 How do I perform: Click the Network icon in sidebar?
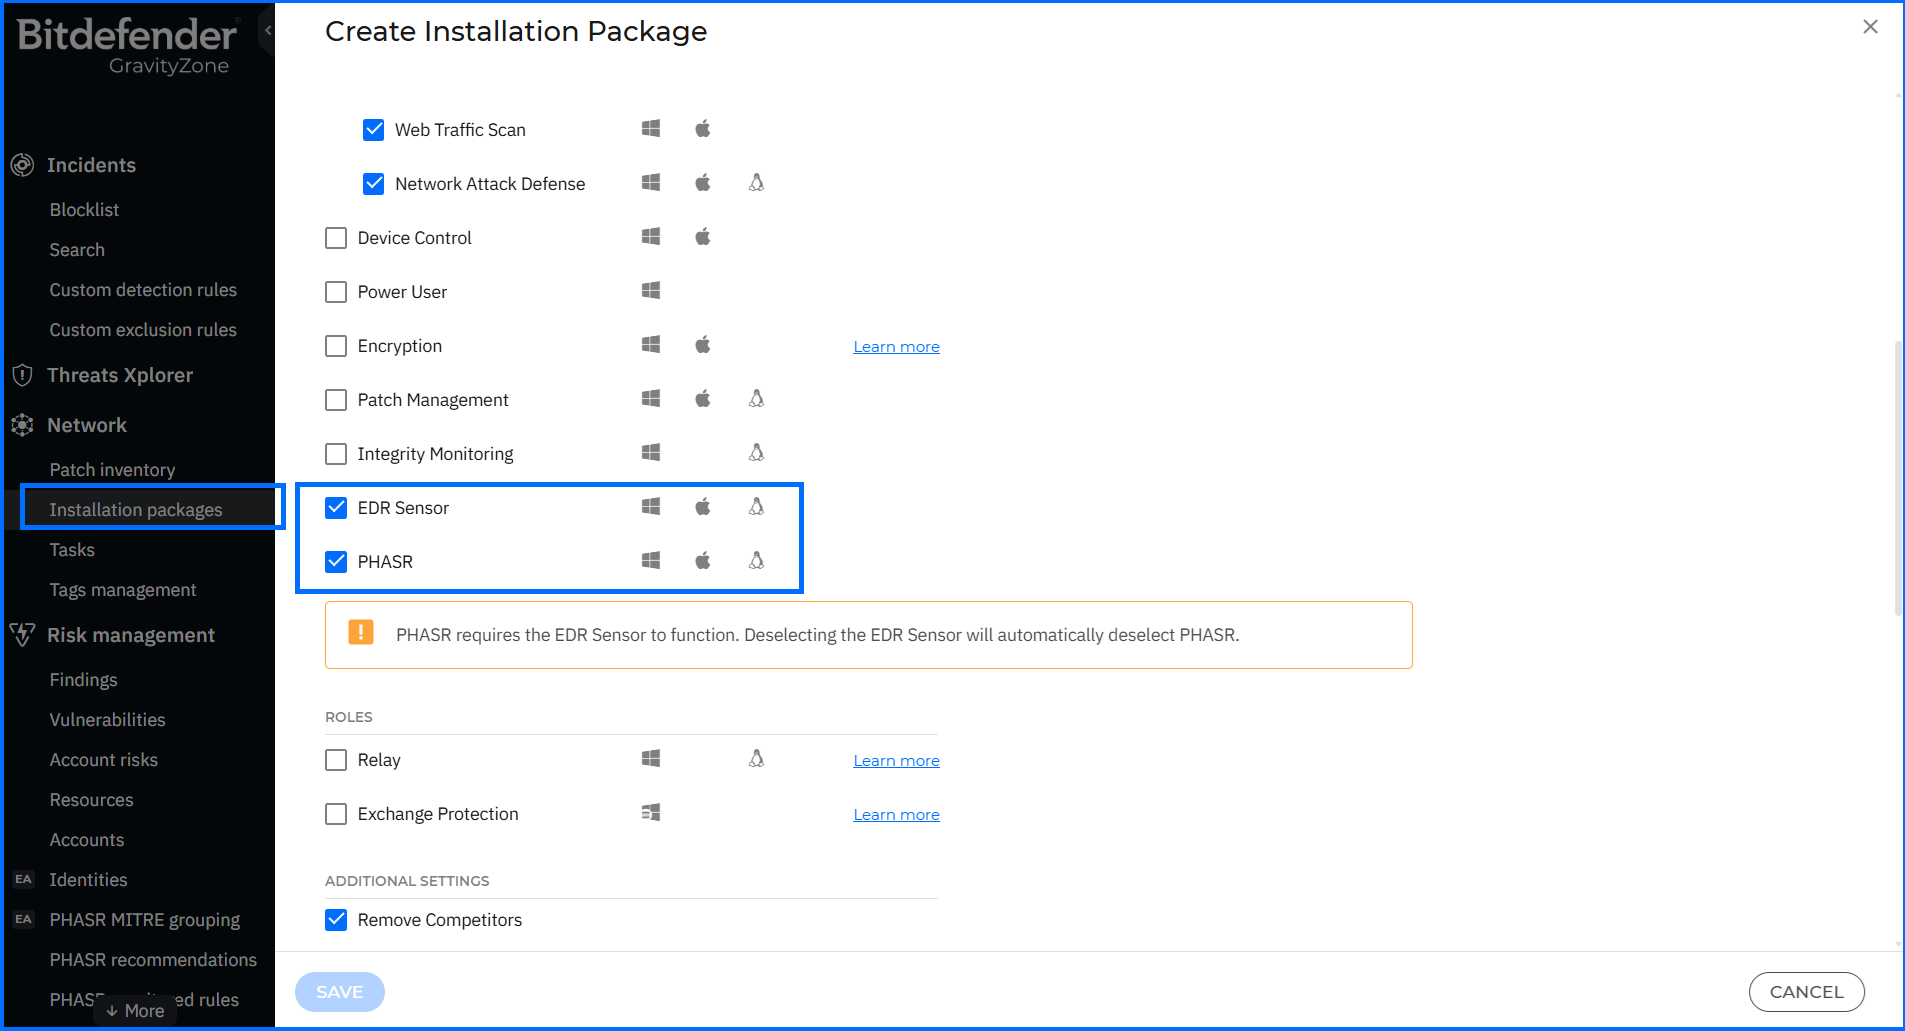click(22, 425)
